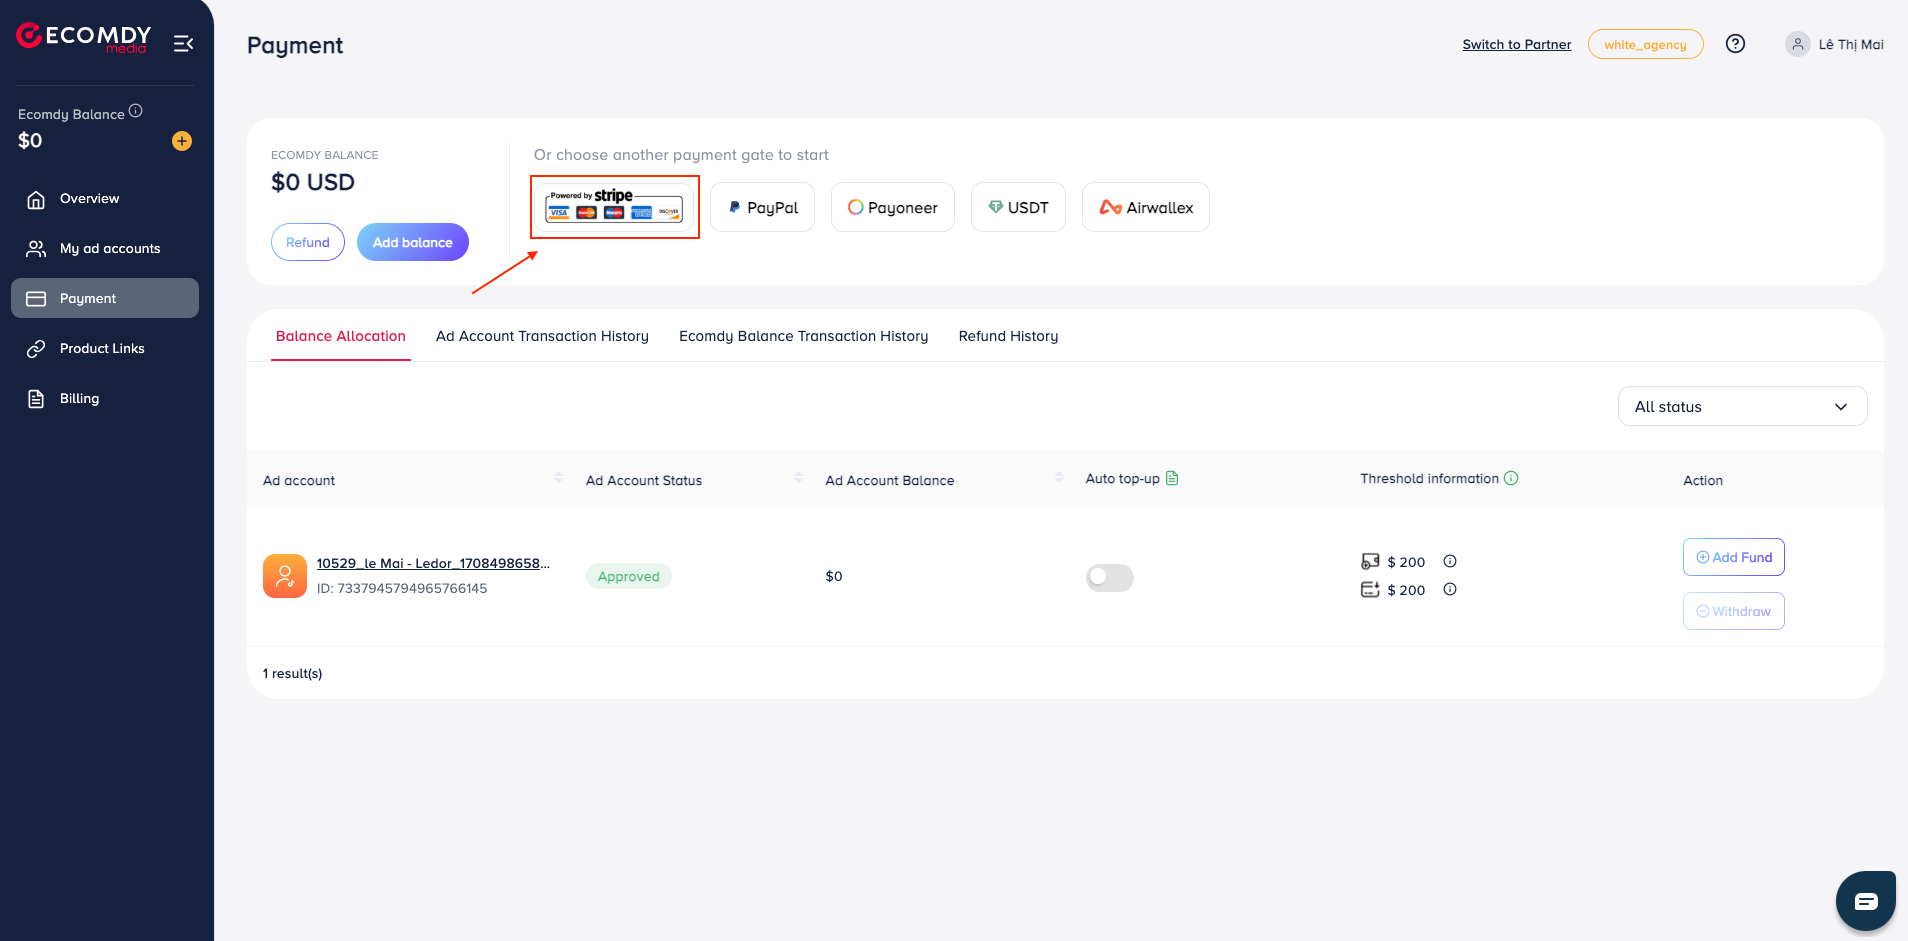This screenshot has height=941, width=1908.
Task: Open Product Links in the sidebar
Action: 105,349
